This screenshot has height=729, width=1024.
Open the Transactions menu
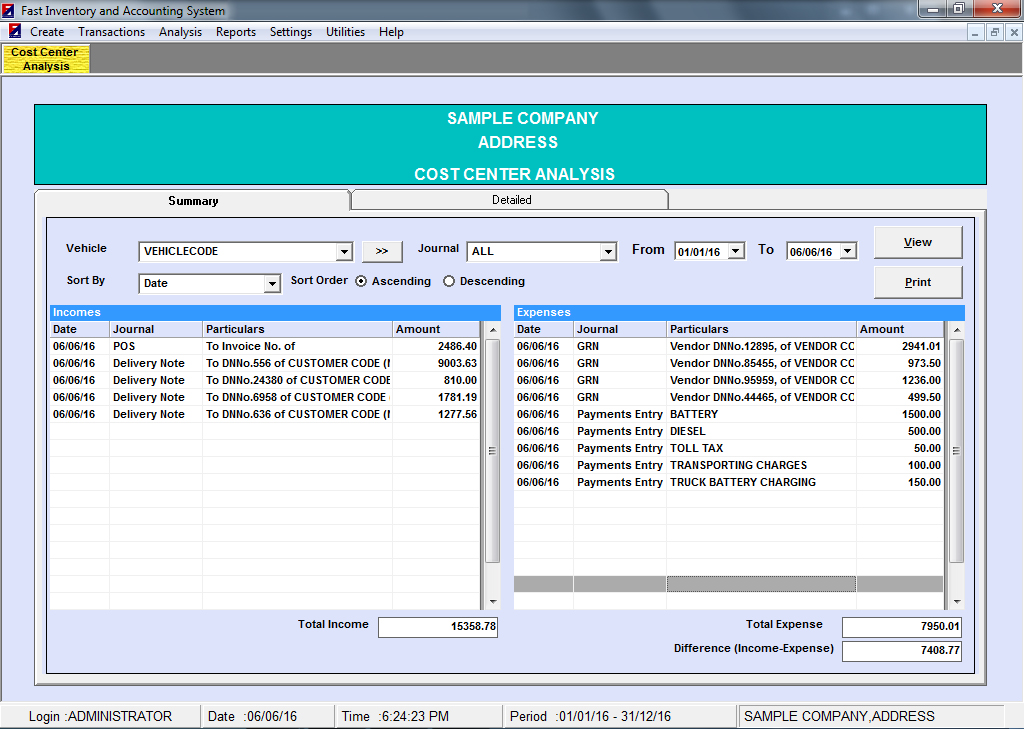(x=111, y=32)
